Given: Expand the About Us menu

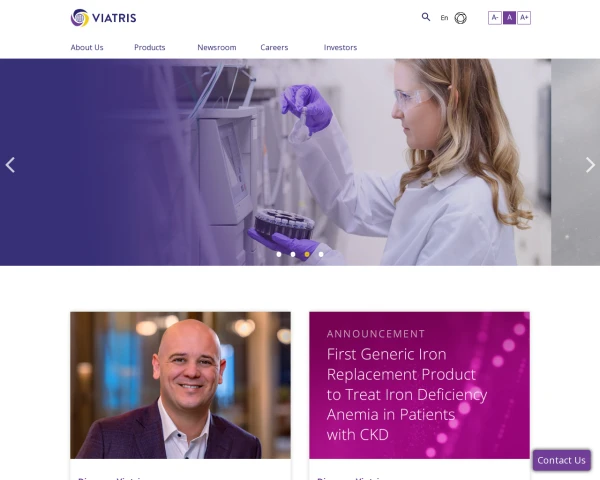Looking at the screenshot, I should click(x=87, y=47).
